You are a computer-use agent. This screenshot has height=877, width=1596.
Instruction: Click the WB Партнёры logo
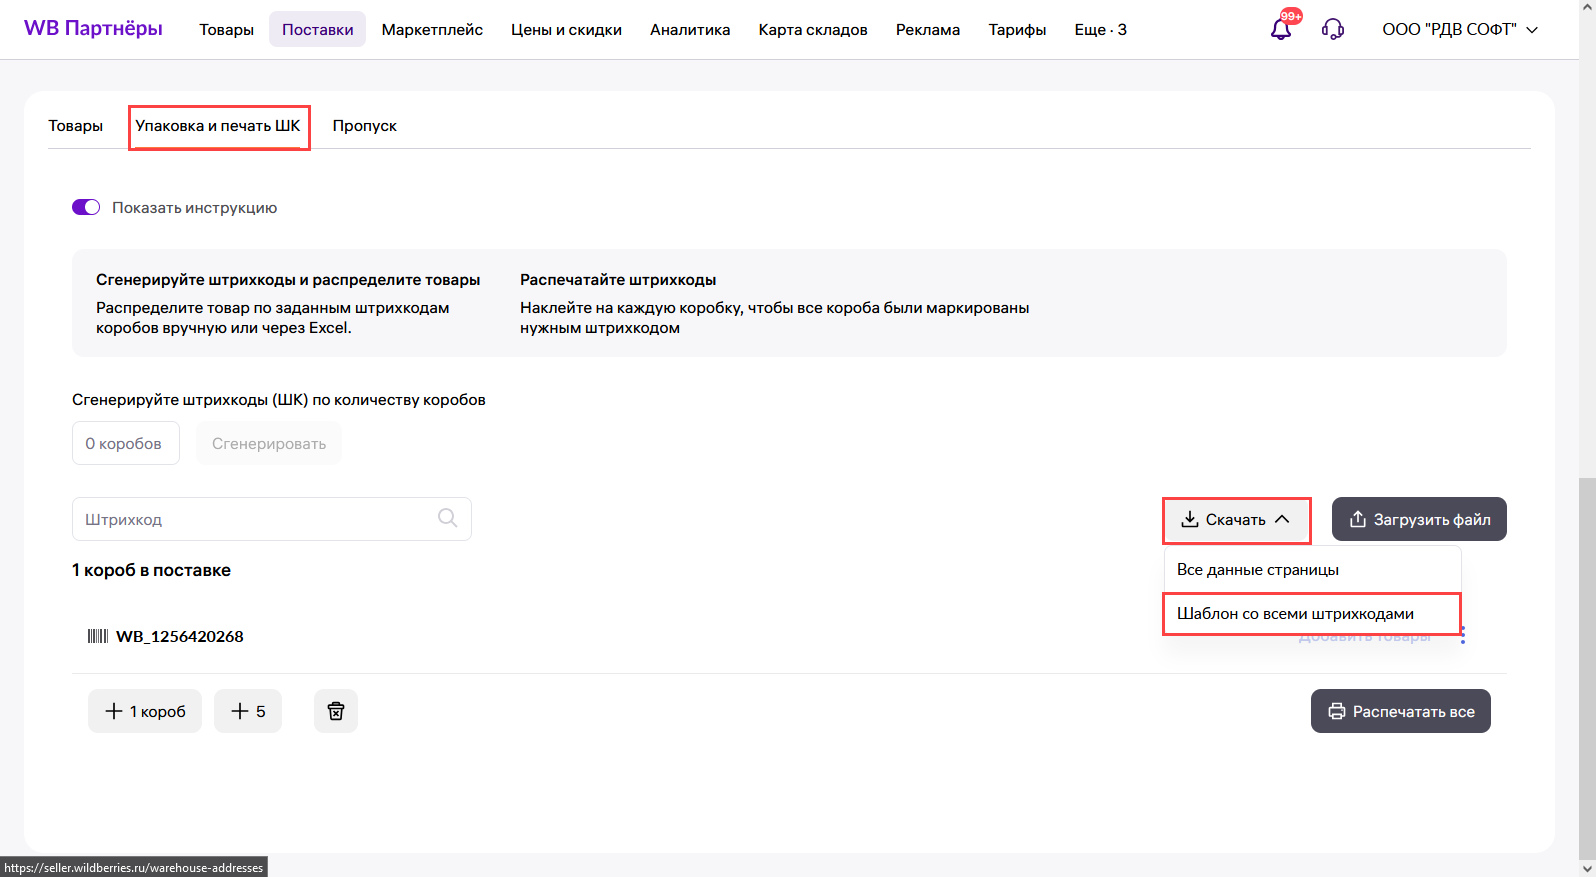[93, 28]
